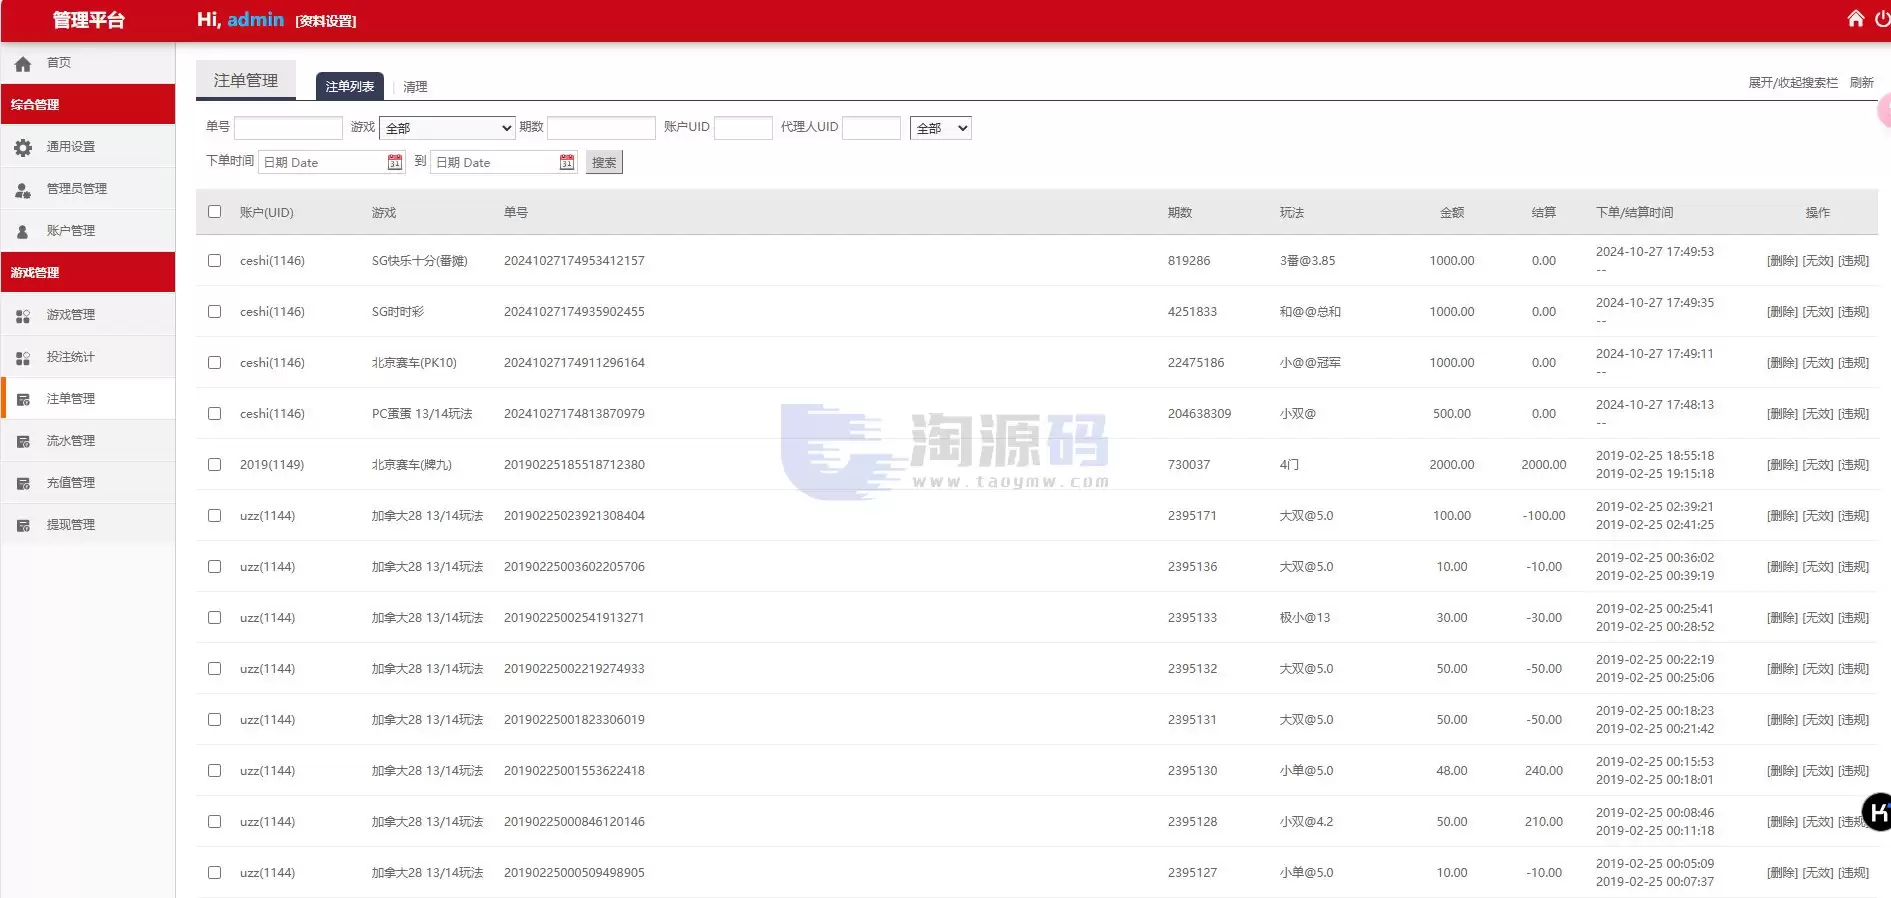1891x898 pixels.
Task: Click order number 20190225185518712380
Action: pyautogui.click(x=574, y=465)
